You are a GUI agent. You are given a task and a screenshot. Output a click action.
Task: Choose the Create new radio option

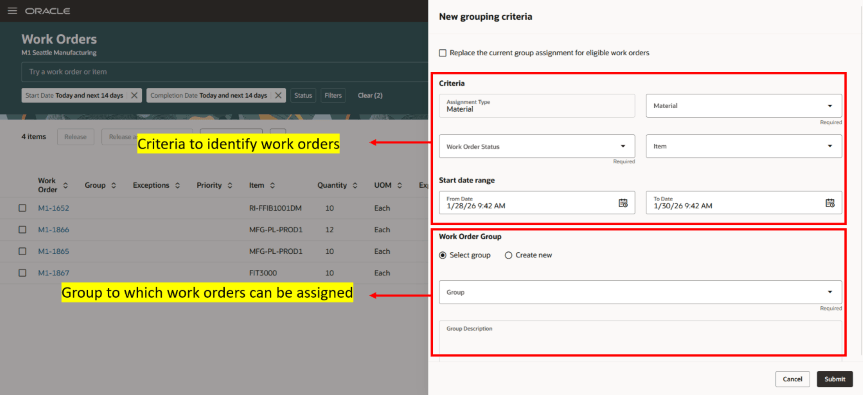[509, 255]
